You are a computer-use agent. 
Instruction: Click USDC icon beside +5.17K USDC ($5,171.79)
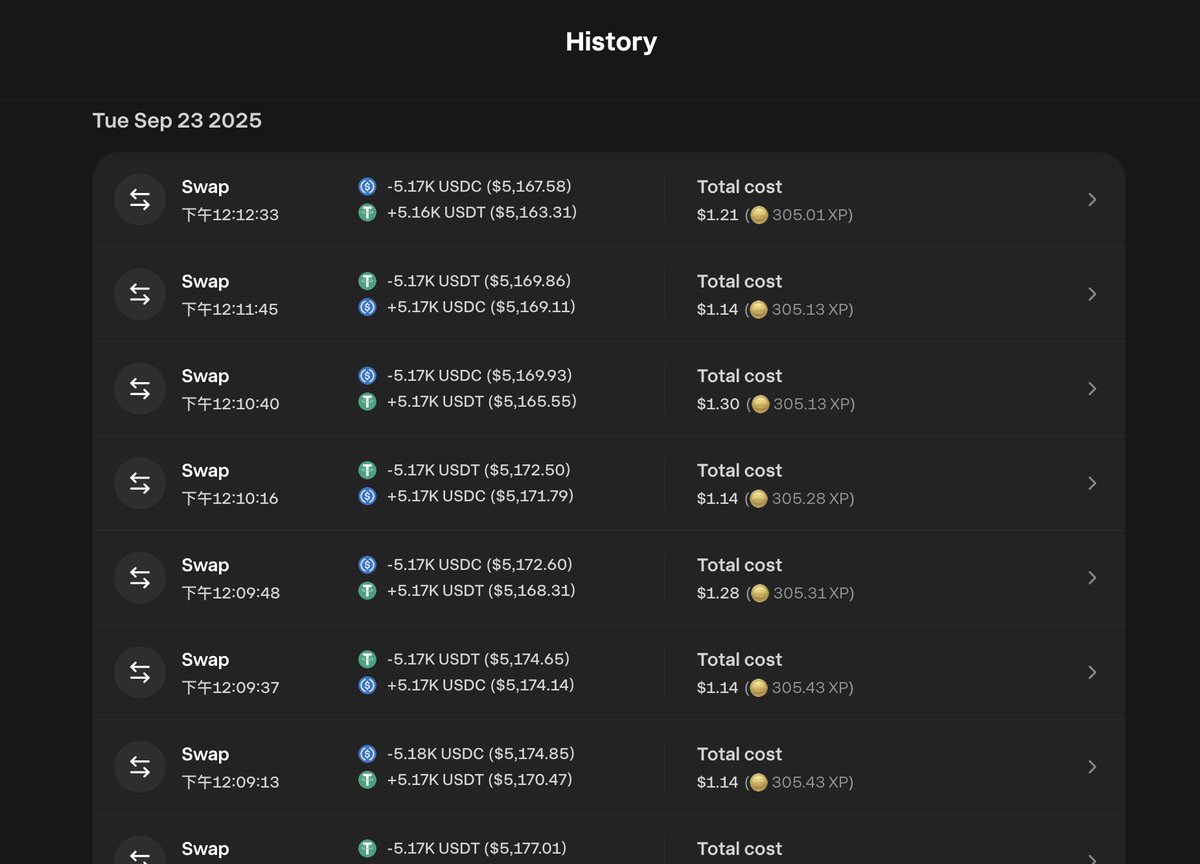point(367,496)
